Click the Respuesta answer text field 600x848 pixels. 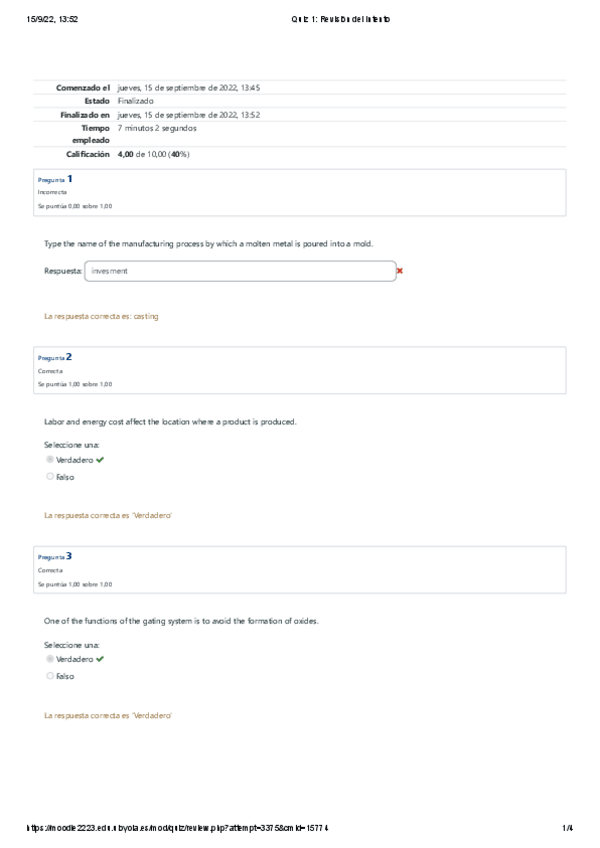pos(240,271)
